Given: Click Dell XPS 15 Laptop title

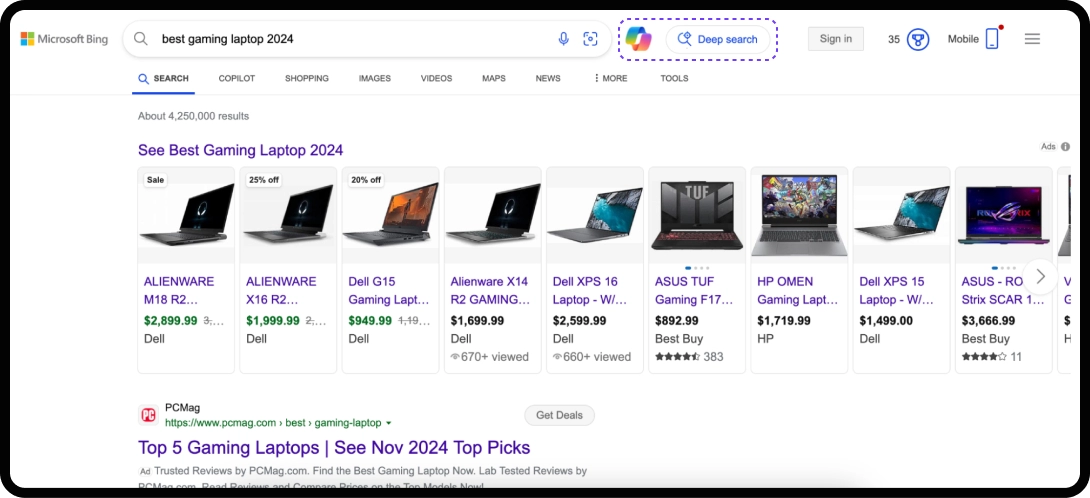Looking at the screenshot, I should tap(897, 291).
